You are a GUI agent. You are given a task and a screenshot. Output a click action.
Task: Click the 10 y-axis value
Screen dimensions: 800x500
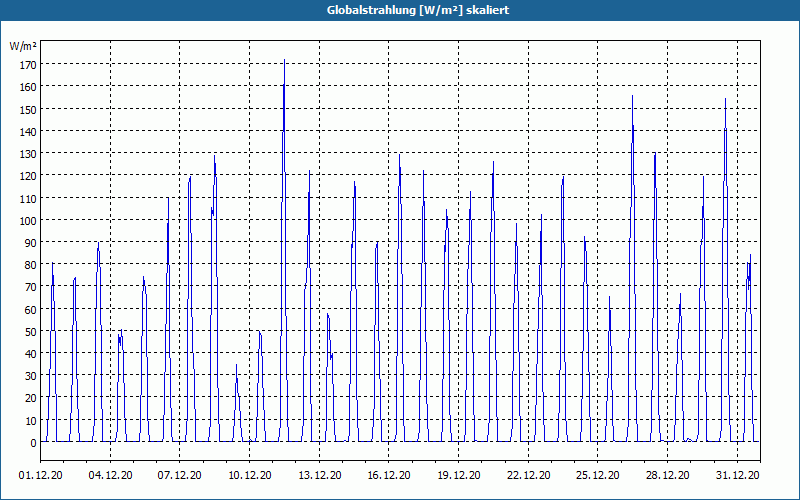click(30, 420)
